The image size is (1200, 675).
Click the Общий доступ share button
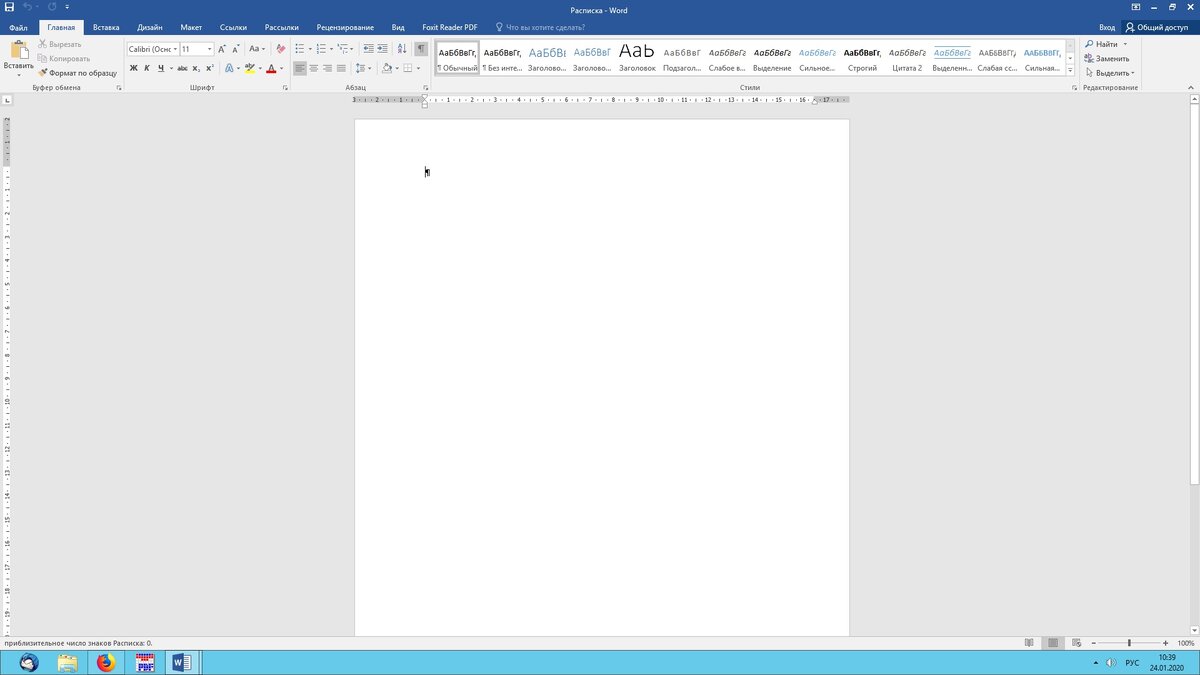click(1160, 27)
